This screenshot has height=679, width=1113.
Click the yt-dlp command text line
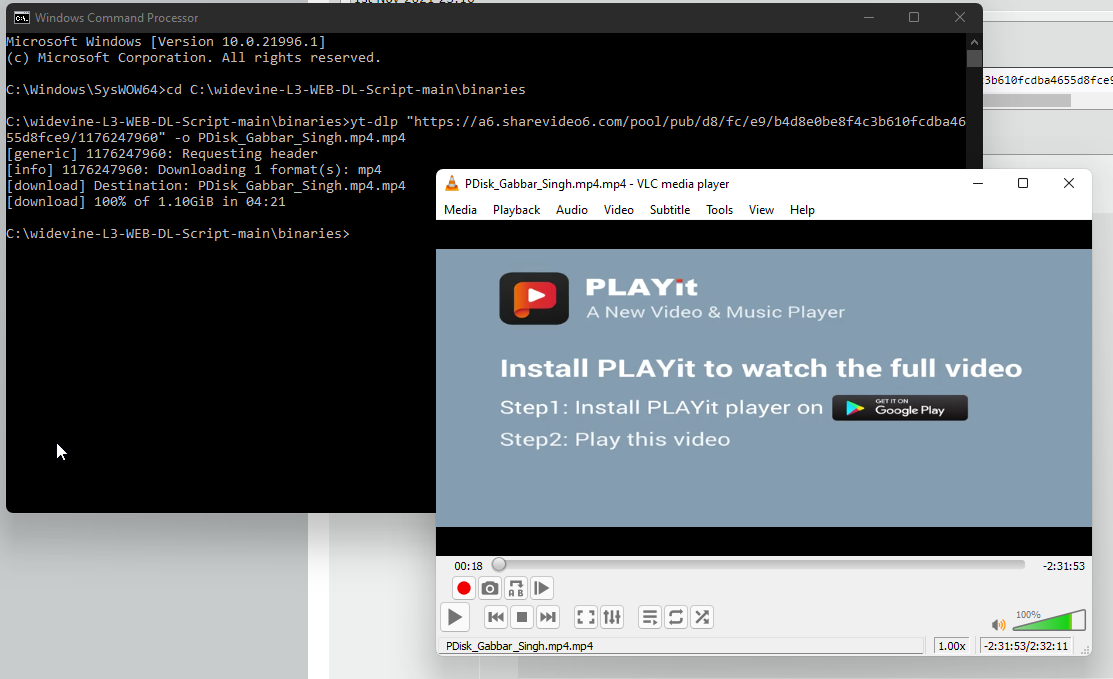point(486,129)
